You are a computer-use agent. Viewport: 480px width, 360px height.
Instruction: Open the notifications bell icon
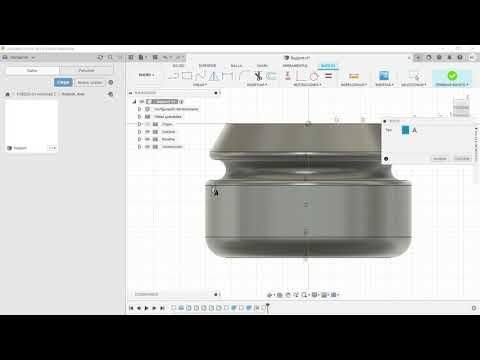point(449,57)
